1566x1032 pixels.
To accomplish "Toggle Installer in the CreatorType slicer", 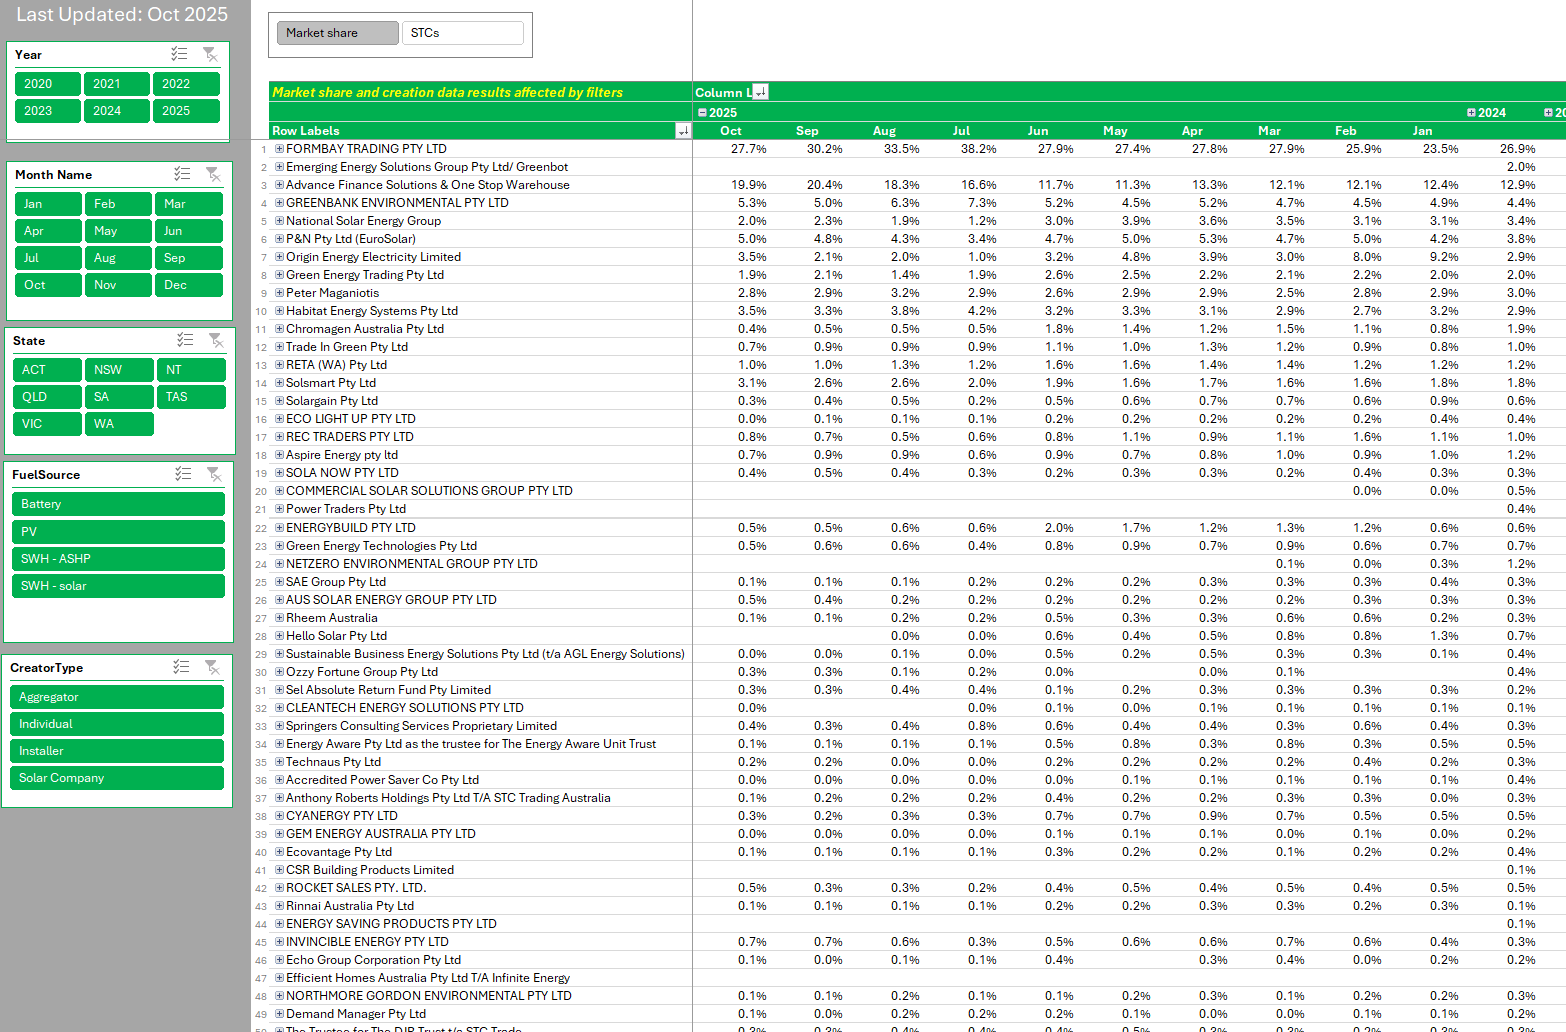I will click(117, 751).
